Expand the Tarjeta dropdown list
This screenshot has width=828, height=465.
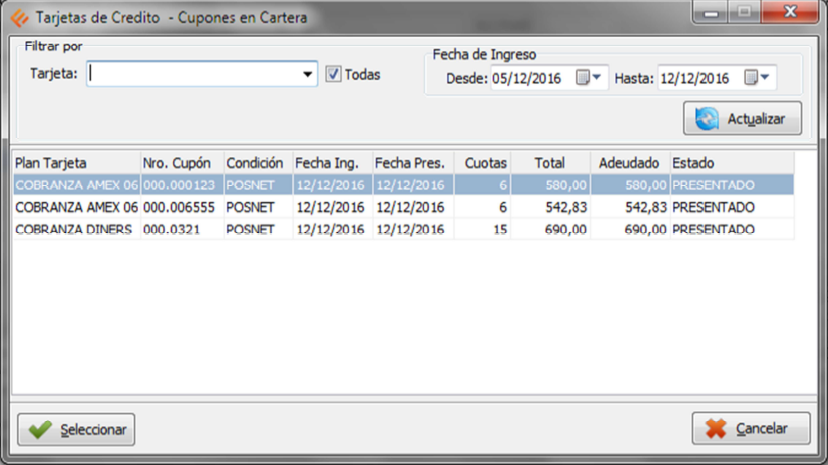pos(307,74)
